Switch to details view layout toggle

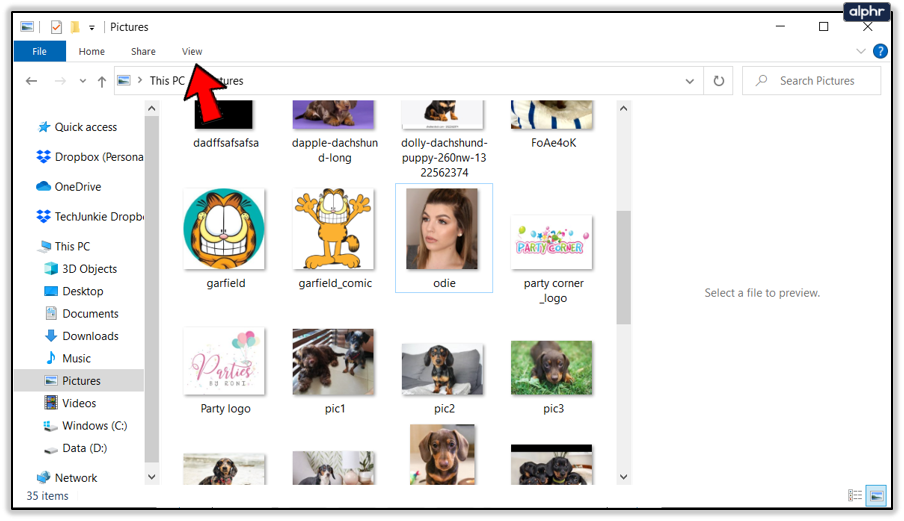(x=855, y=495)
